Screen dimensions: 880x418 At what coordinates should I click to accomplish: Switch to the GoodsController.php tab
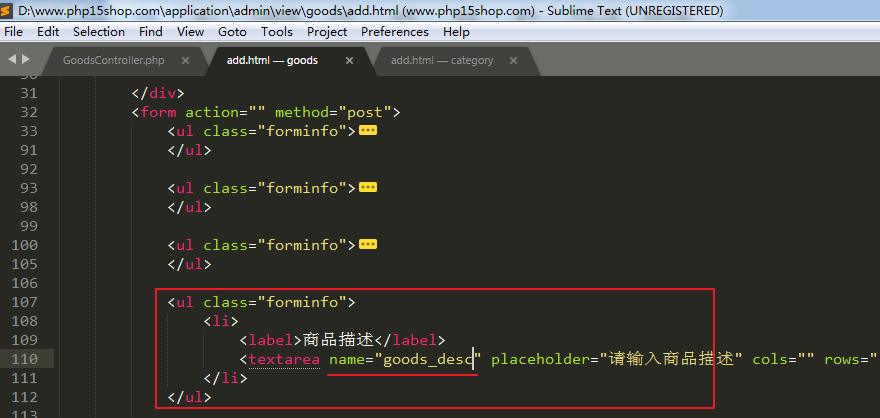[x=113, y=60]
